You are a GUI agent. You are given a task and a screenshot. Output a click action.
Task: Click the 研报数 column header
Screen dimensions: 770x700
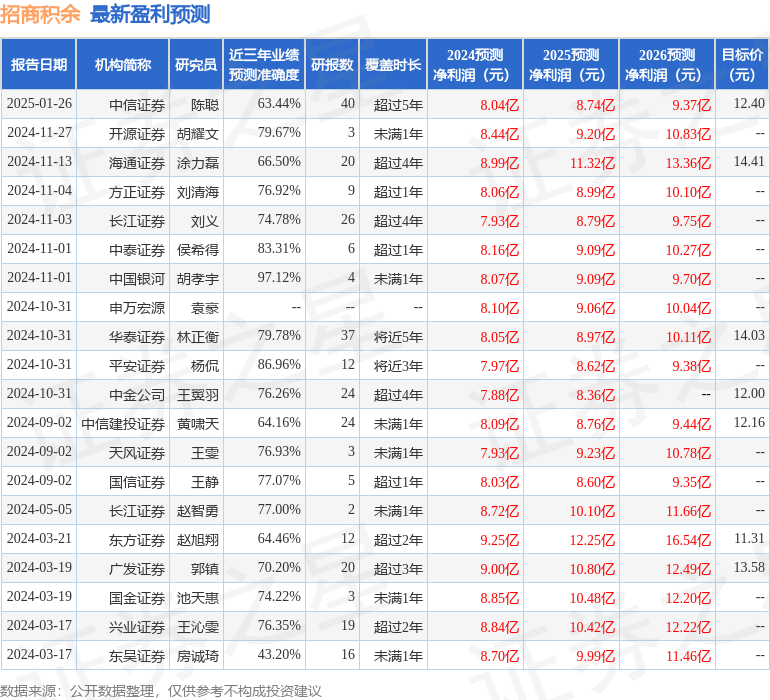pyautogui.click(x=332, y=65)
